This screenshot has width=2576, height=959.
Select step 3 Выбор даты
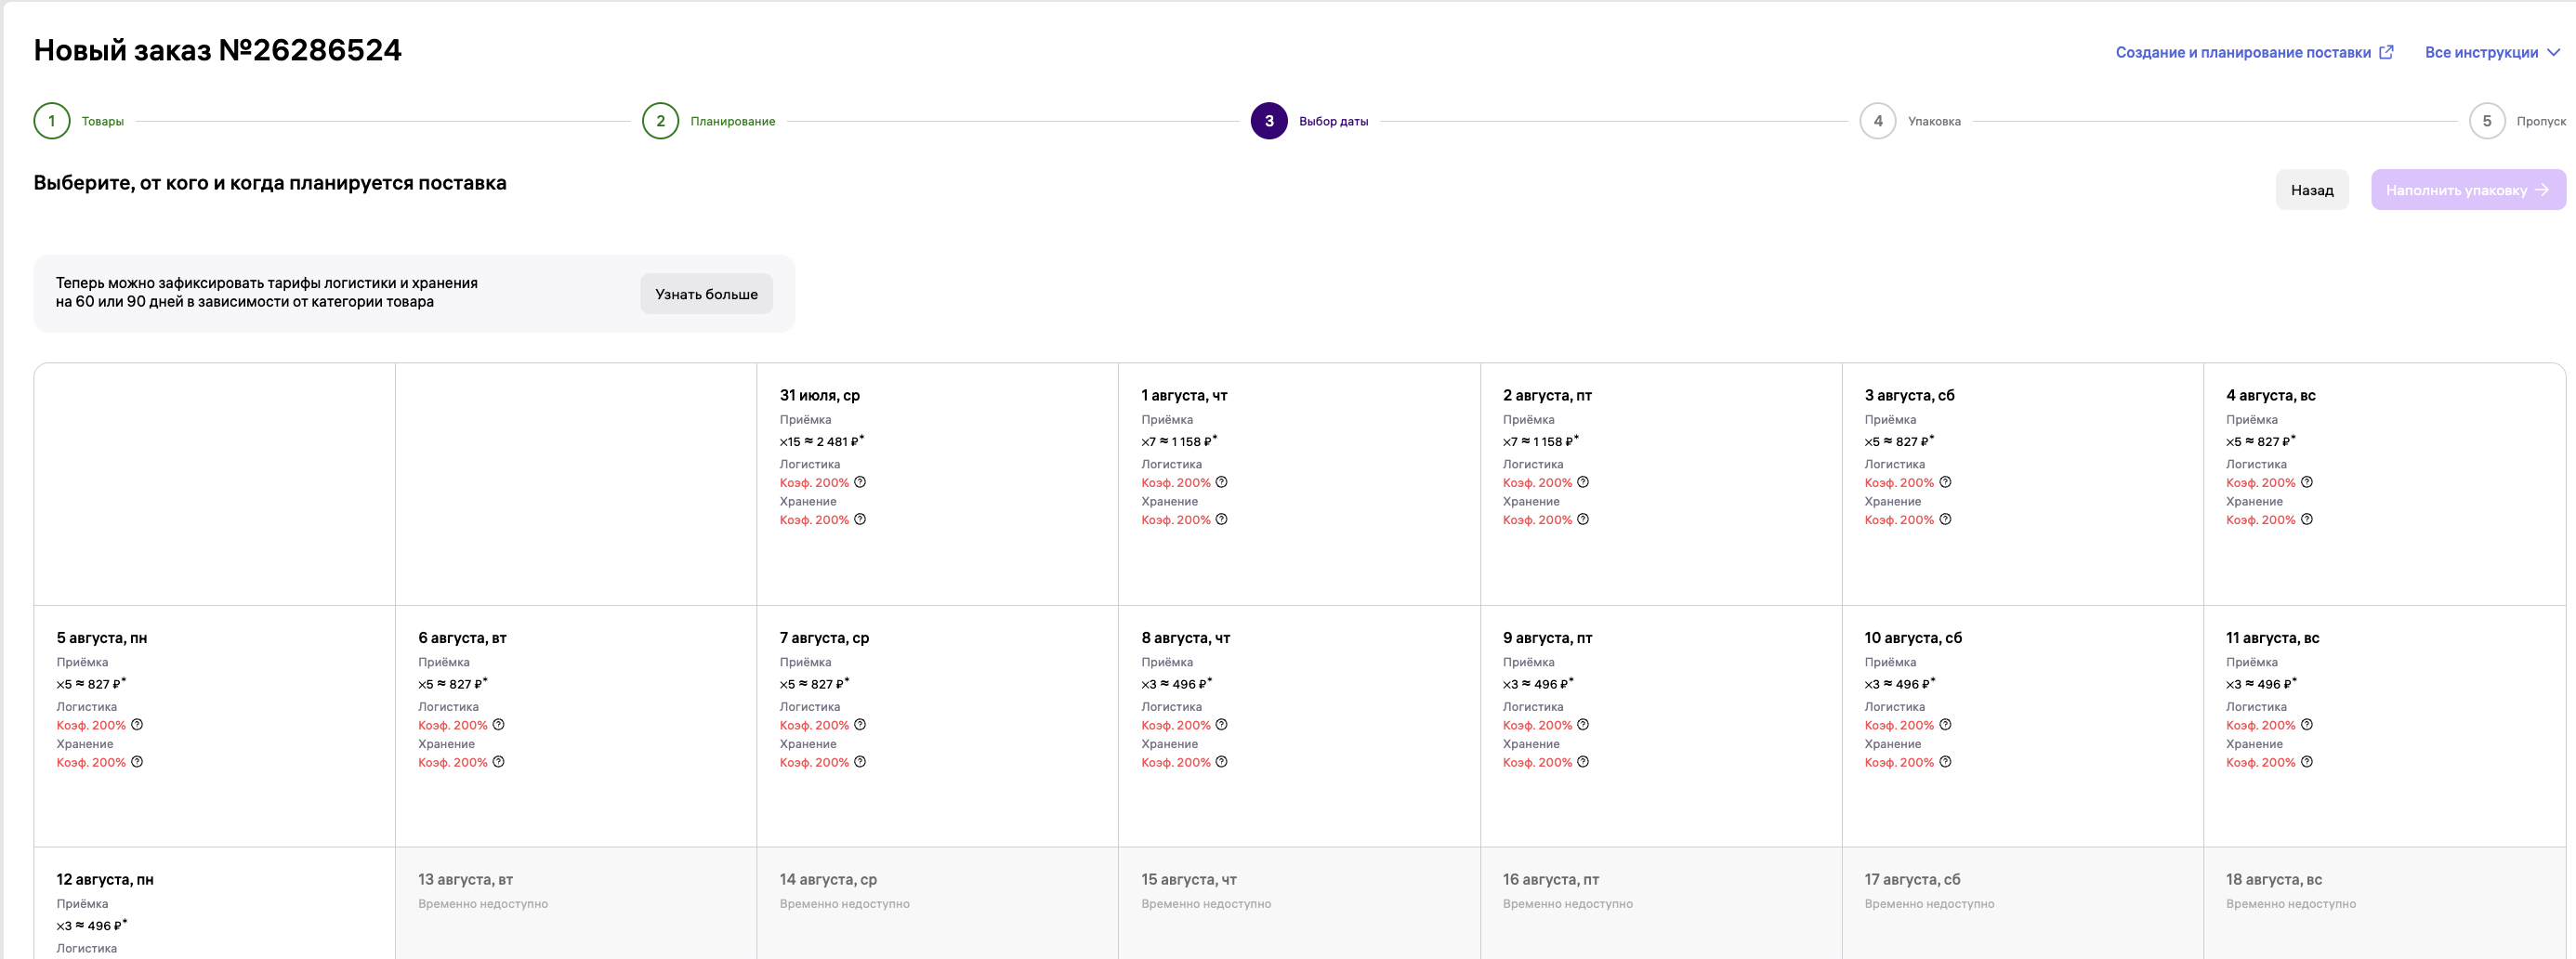(1310, 121)
